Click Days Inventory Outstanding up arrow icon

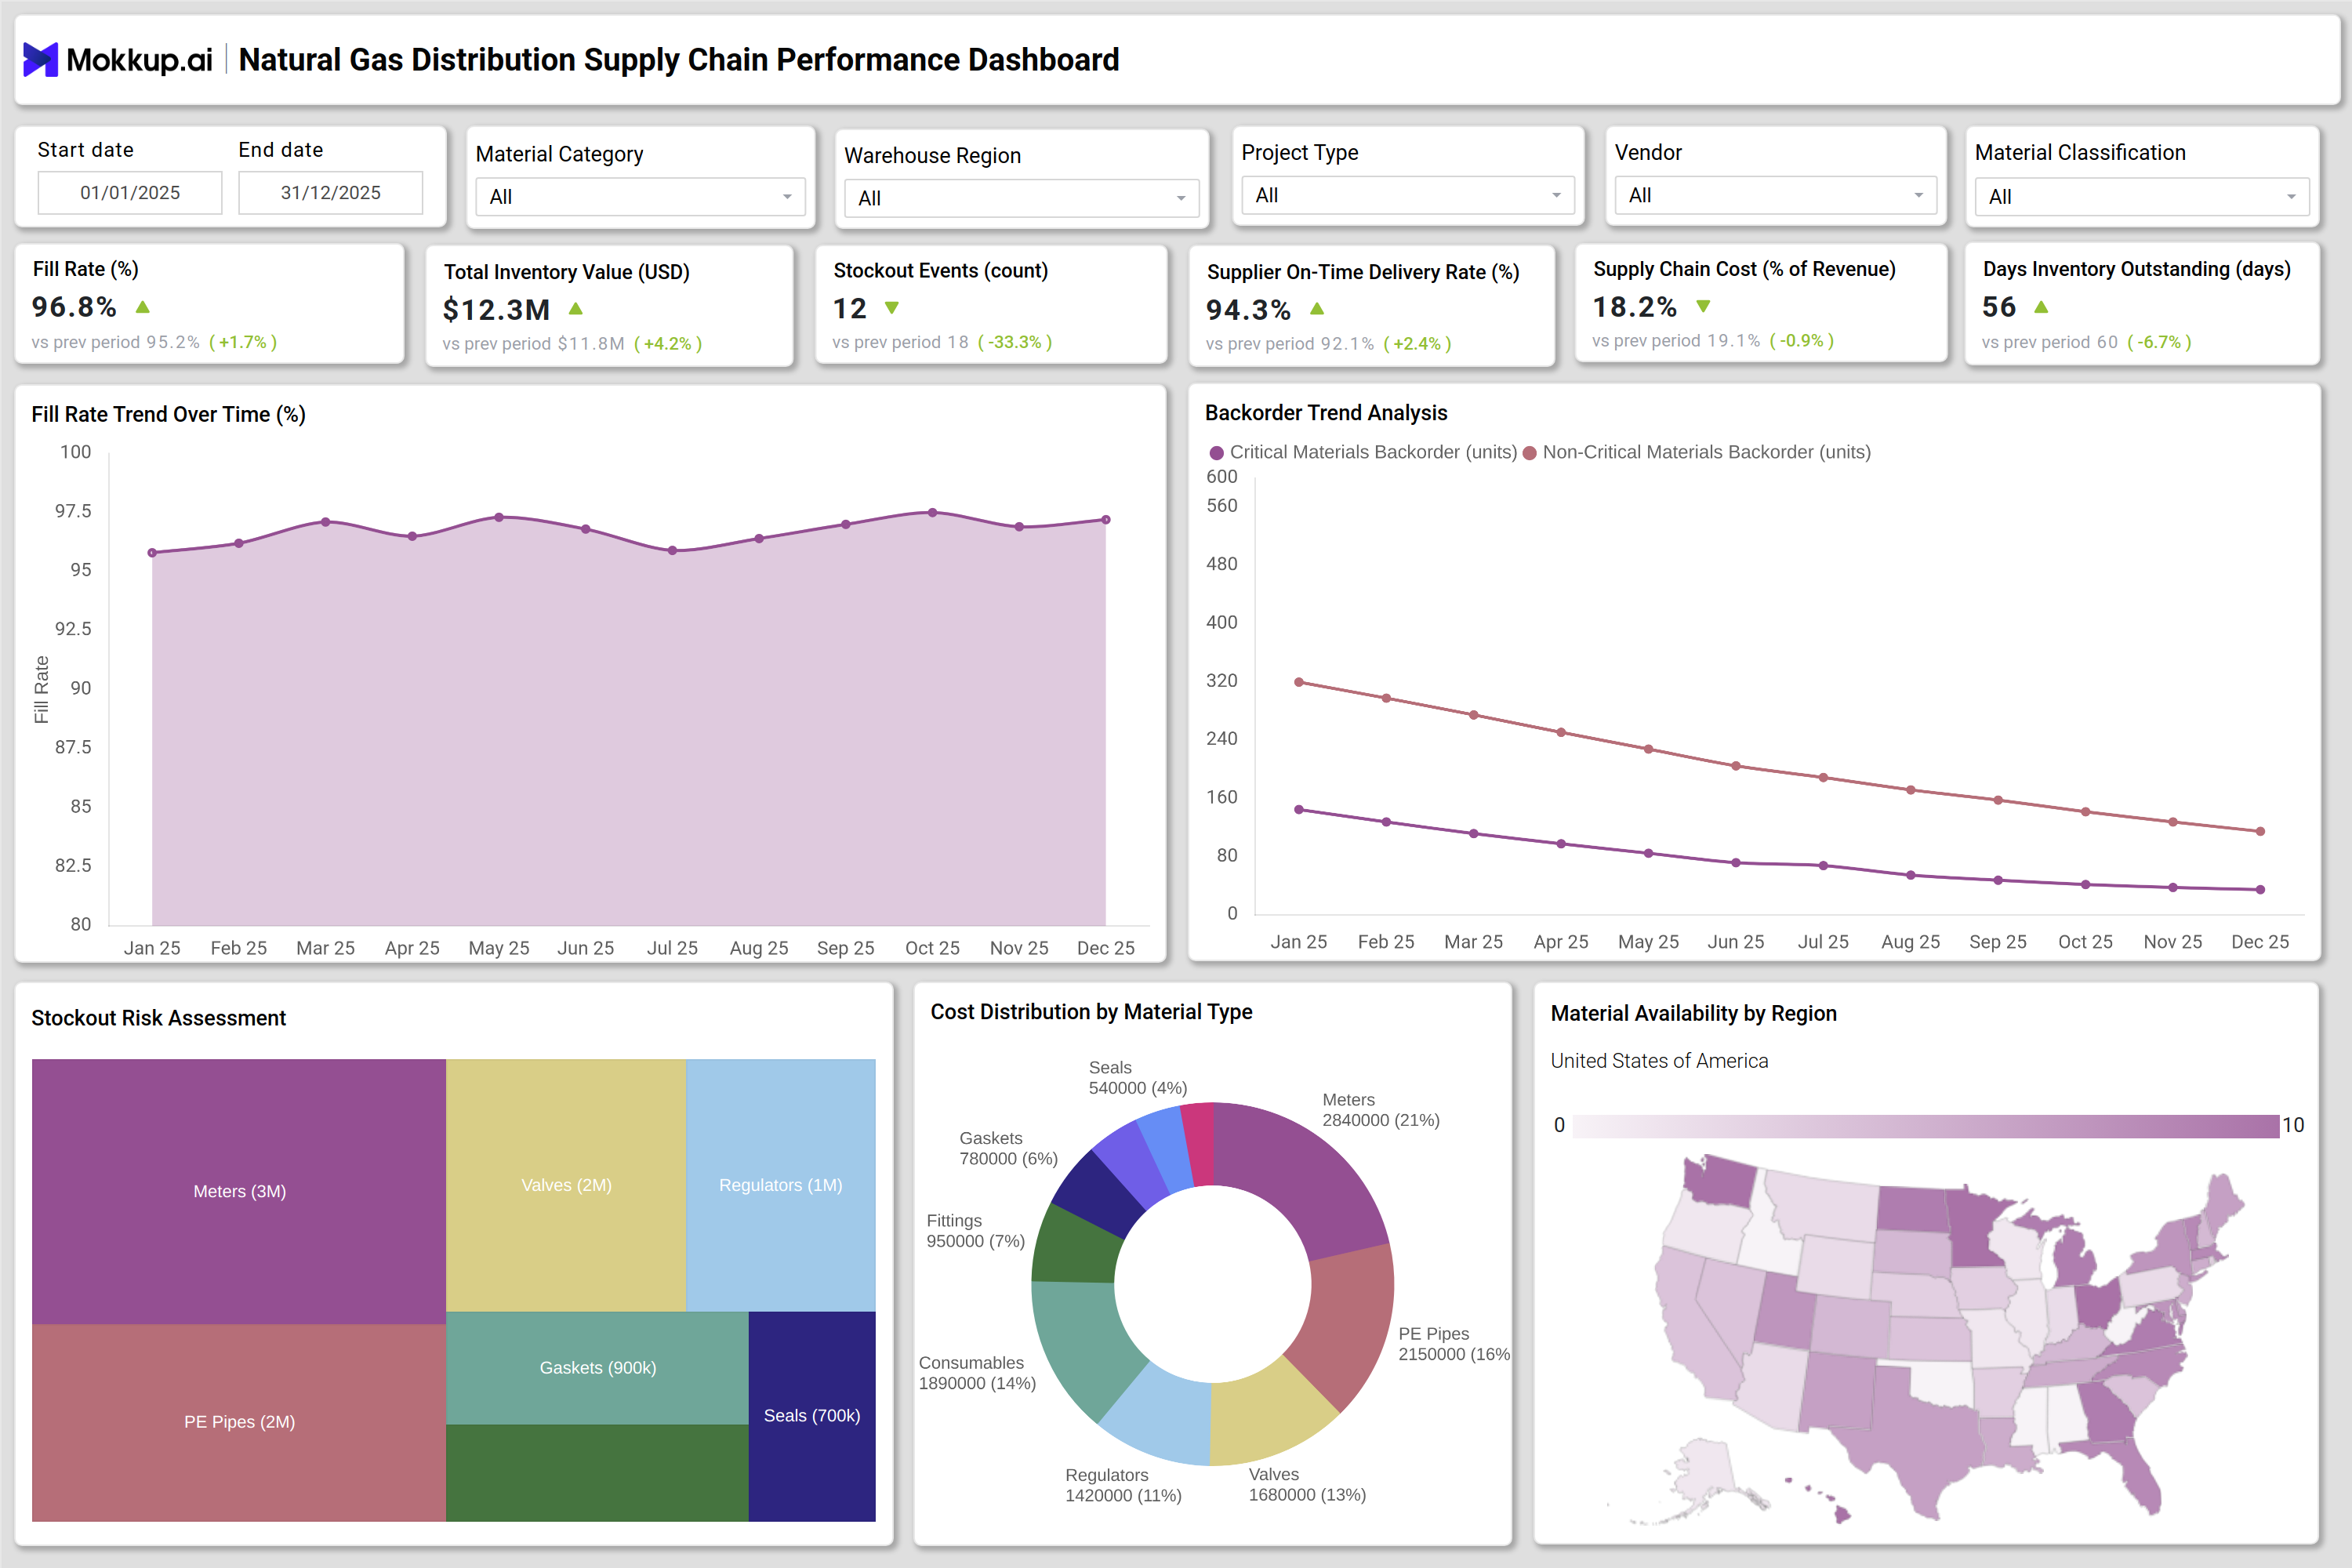coord(2041,307)
